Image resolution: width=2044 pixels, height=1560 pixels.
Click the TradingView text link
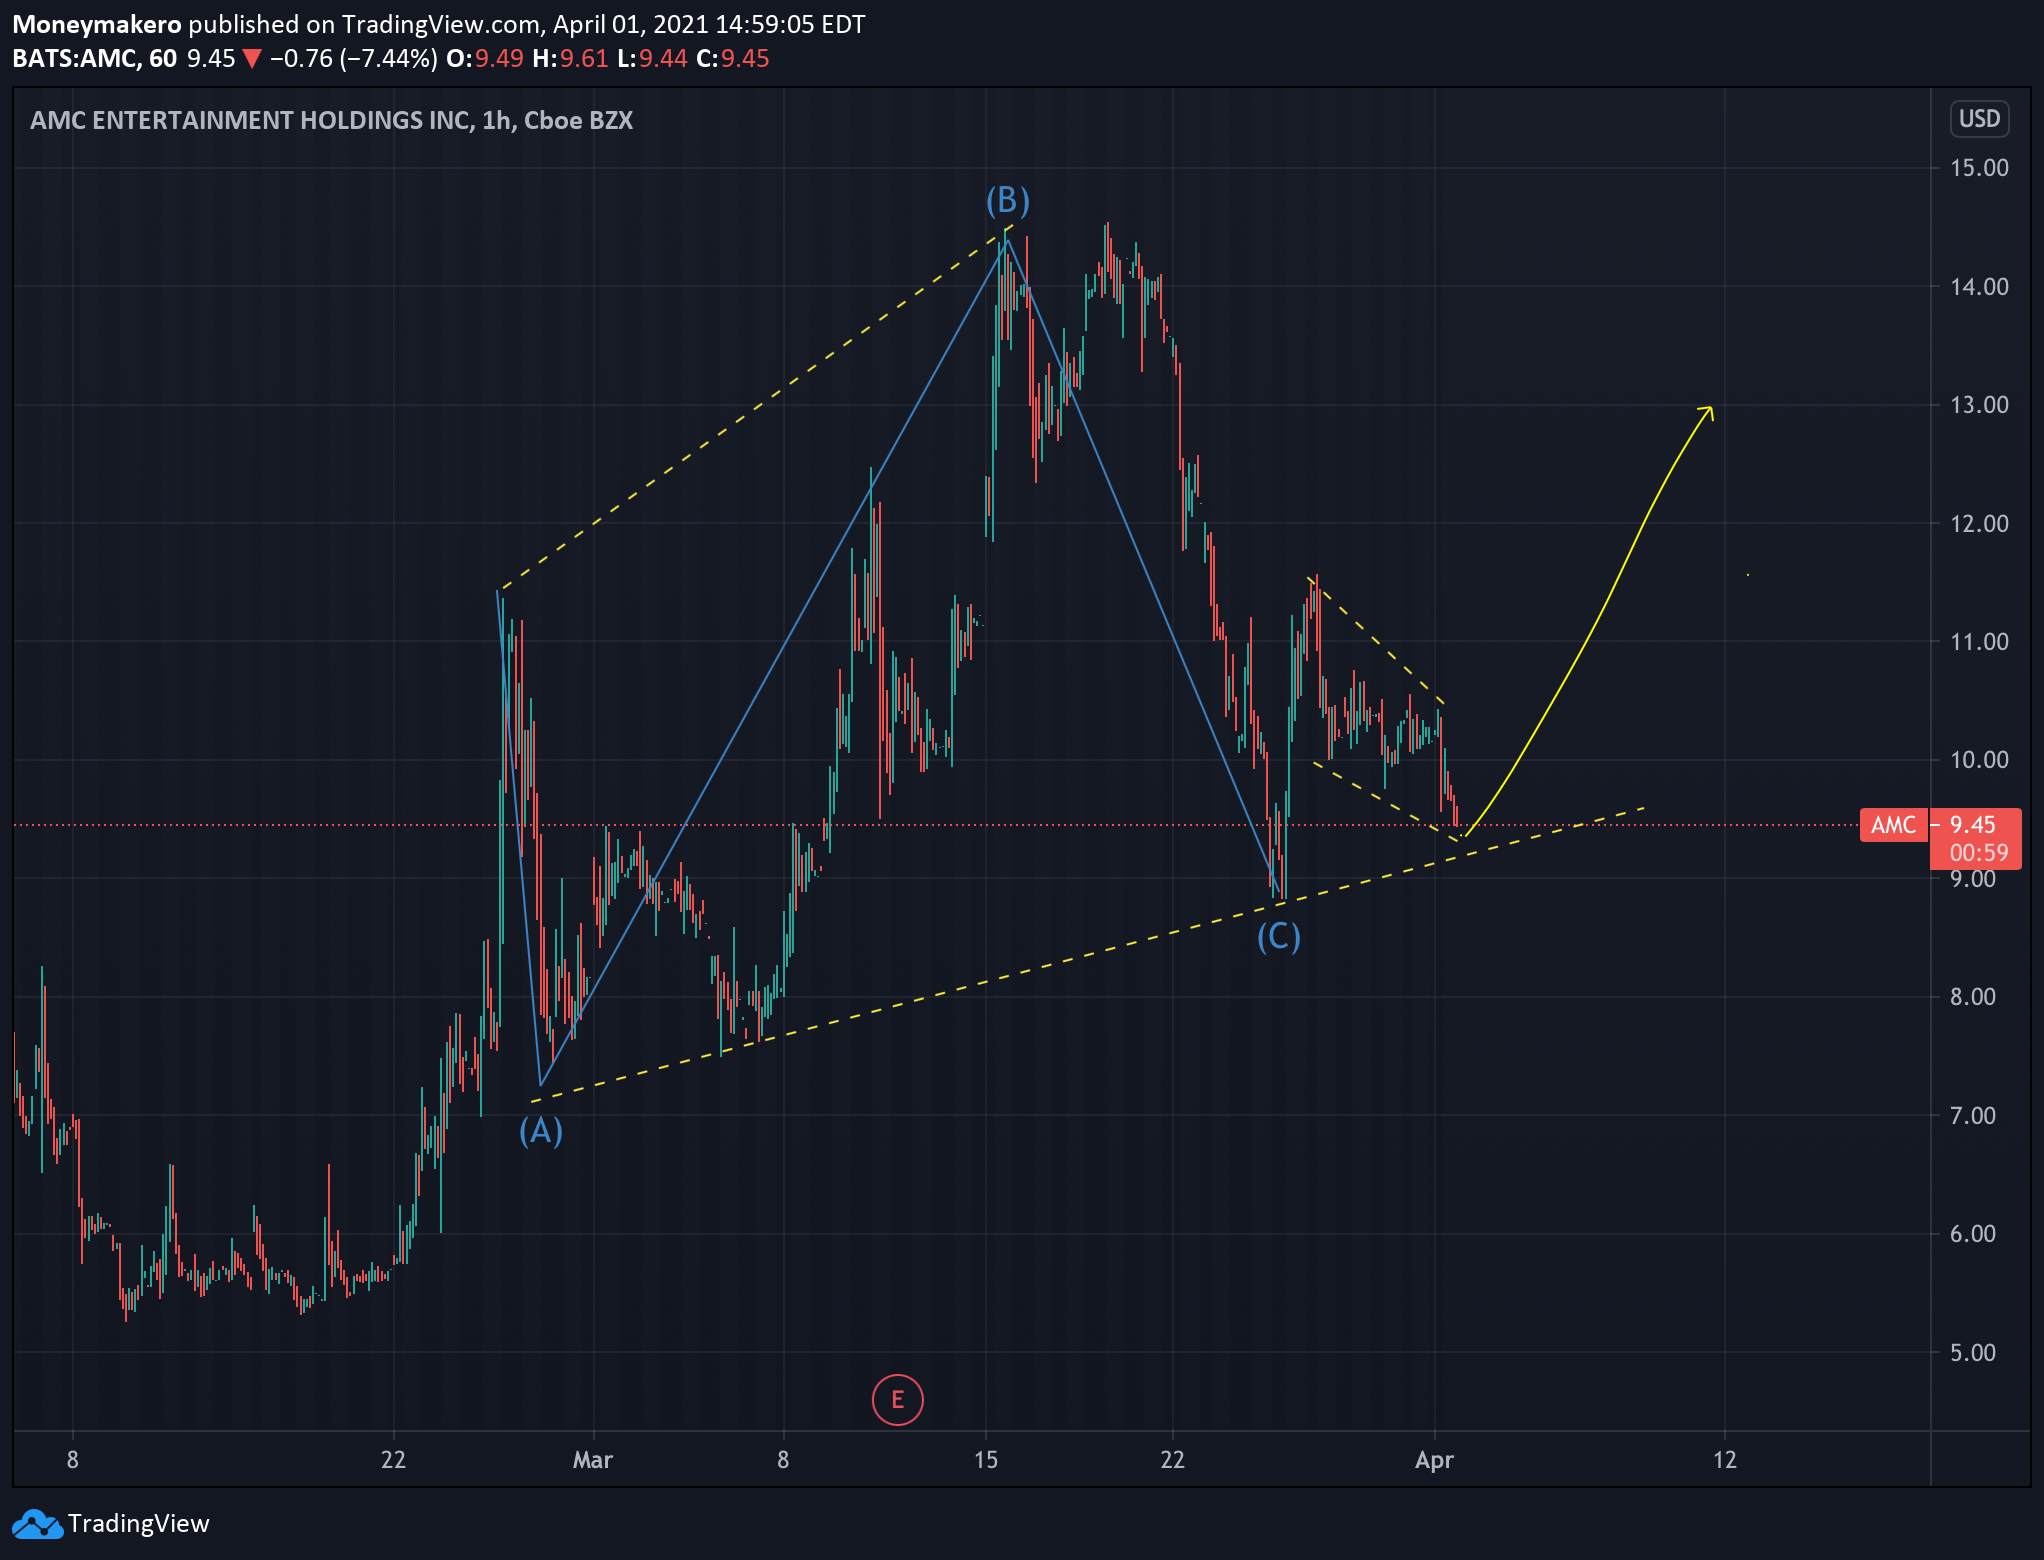[x=139, y=1524]
